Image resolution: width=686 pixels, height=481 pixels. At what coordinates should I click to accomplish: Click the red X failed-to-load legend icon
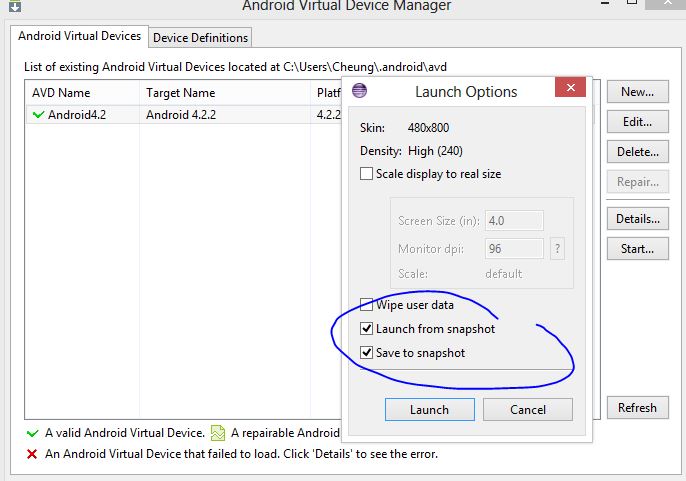click(32, 454)
